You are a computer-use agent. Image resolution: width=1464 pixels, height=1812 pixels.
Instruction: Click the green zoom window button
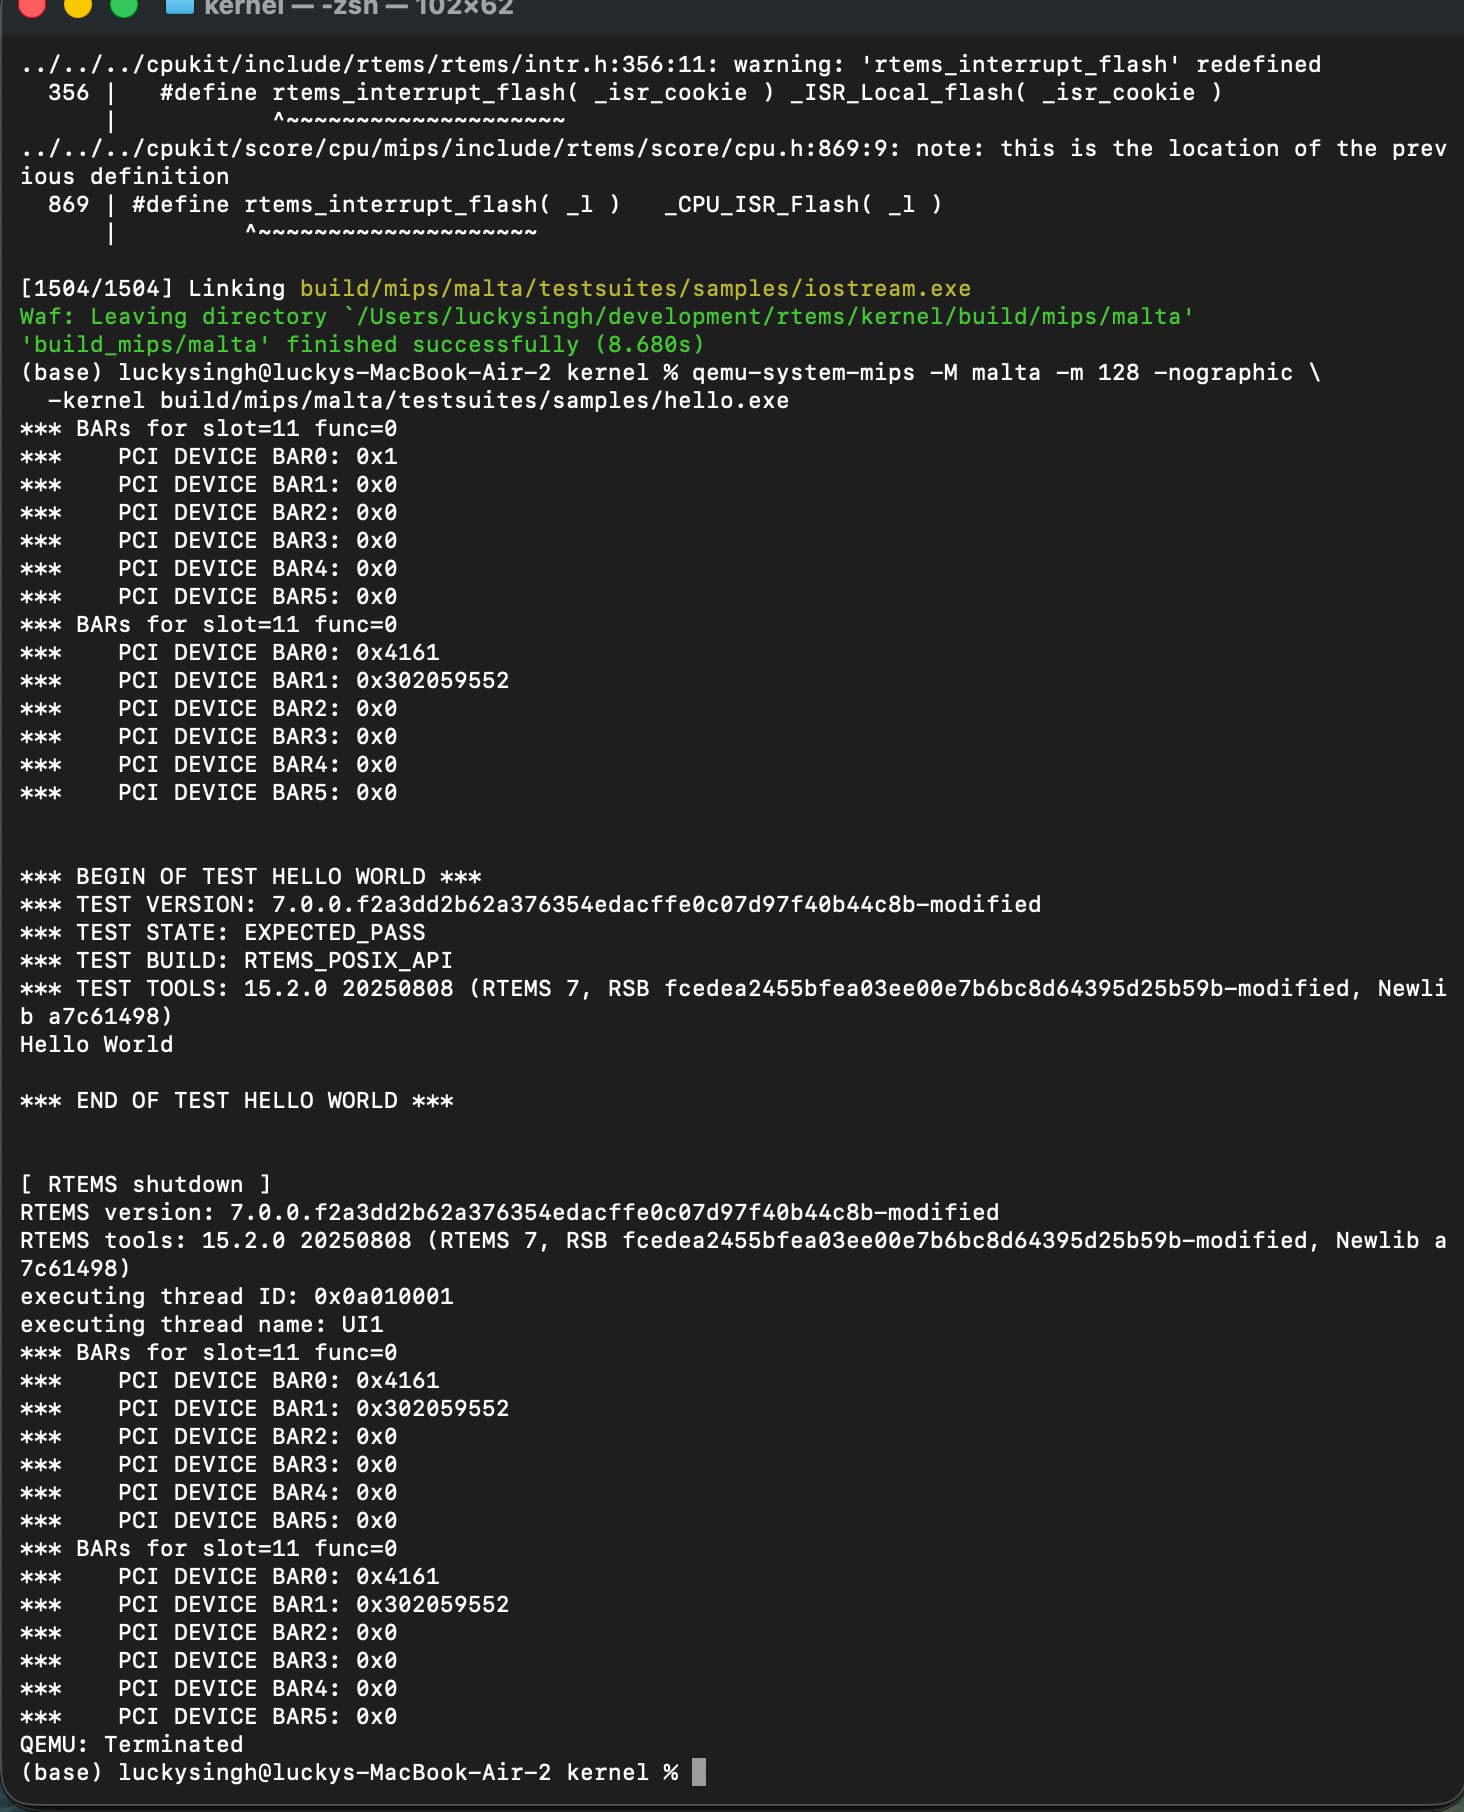click(124, 6)
